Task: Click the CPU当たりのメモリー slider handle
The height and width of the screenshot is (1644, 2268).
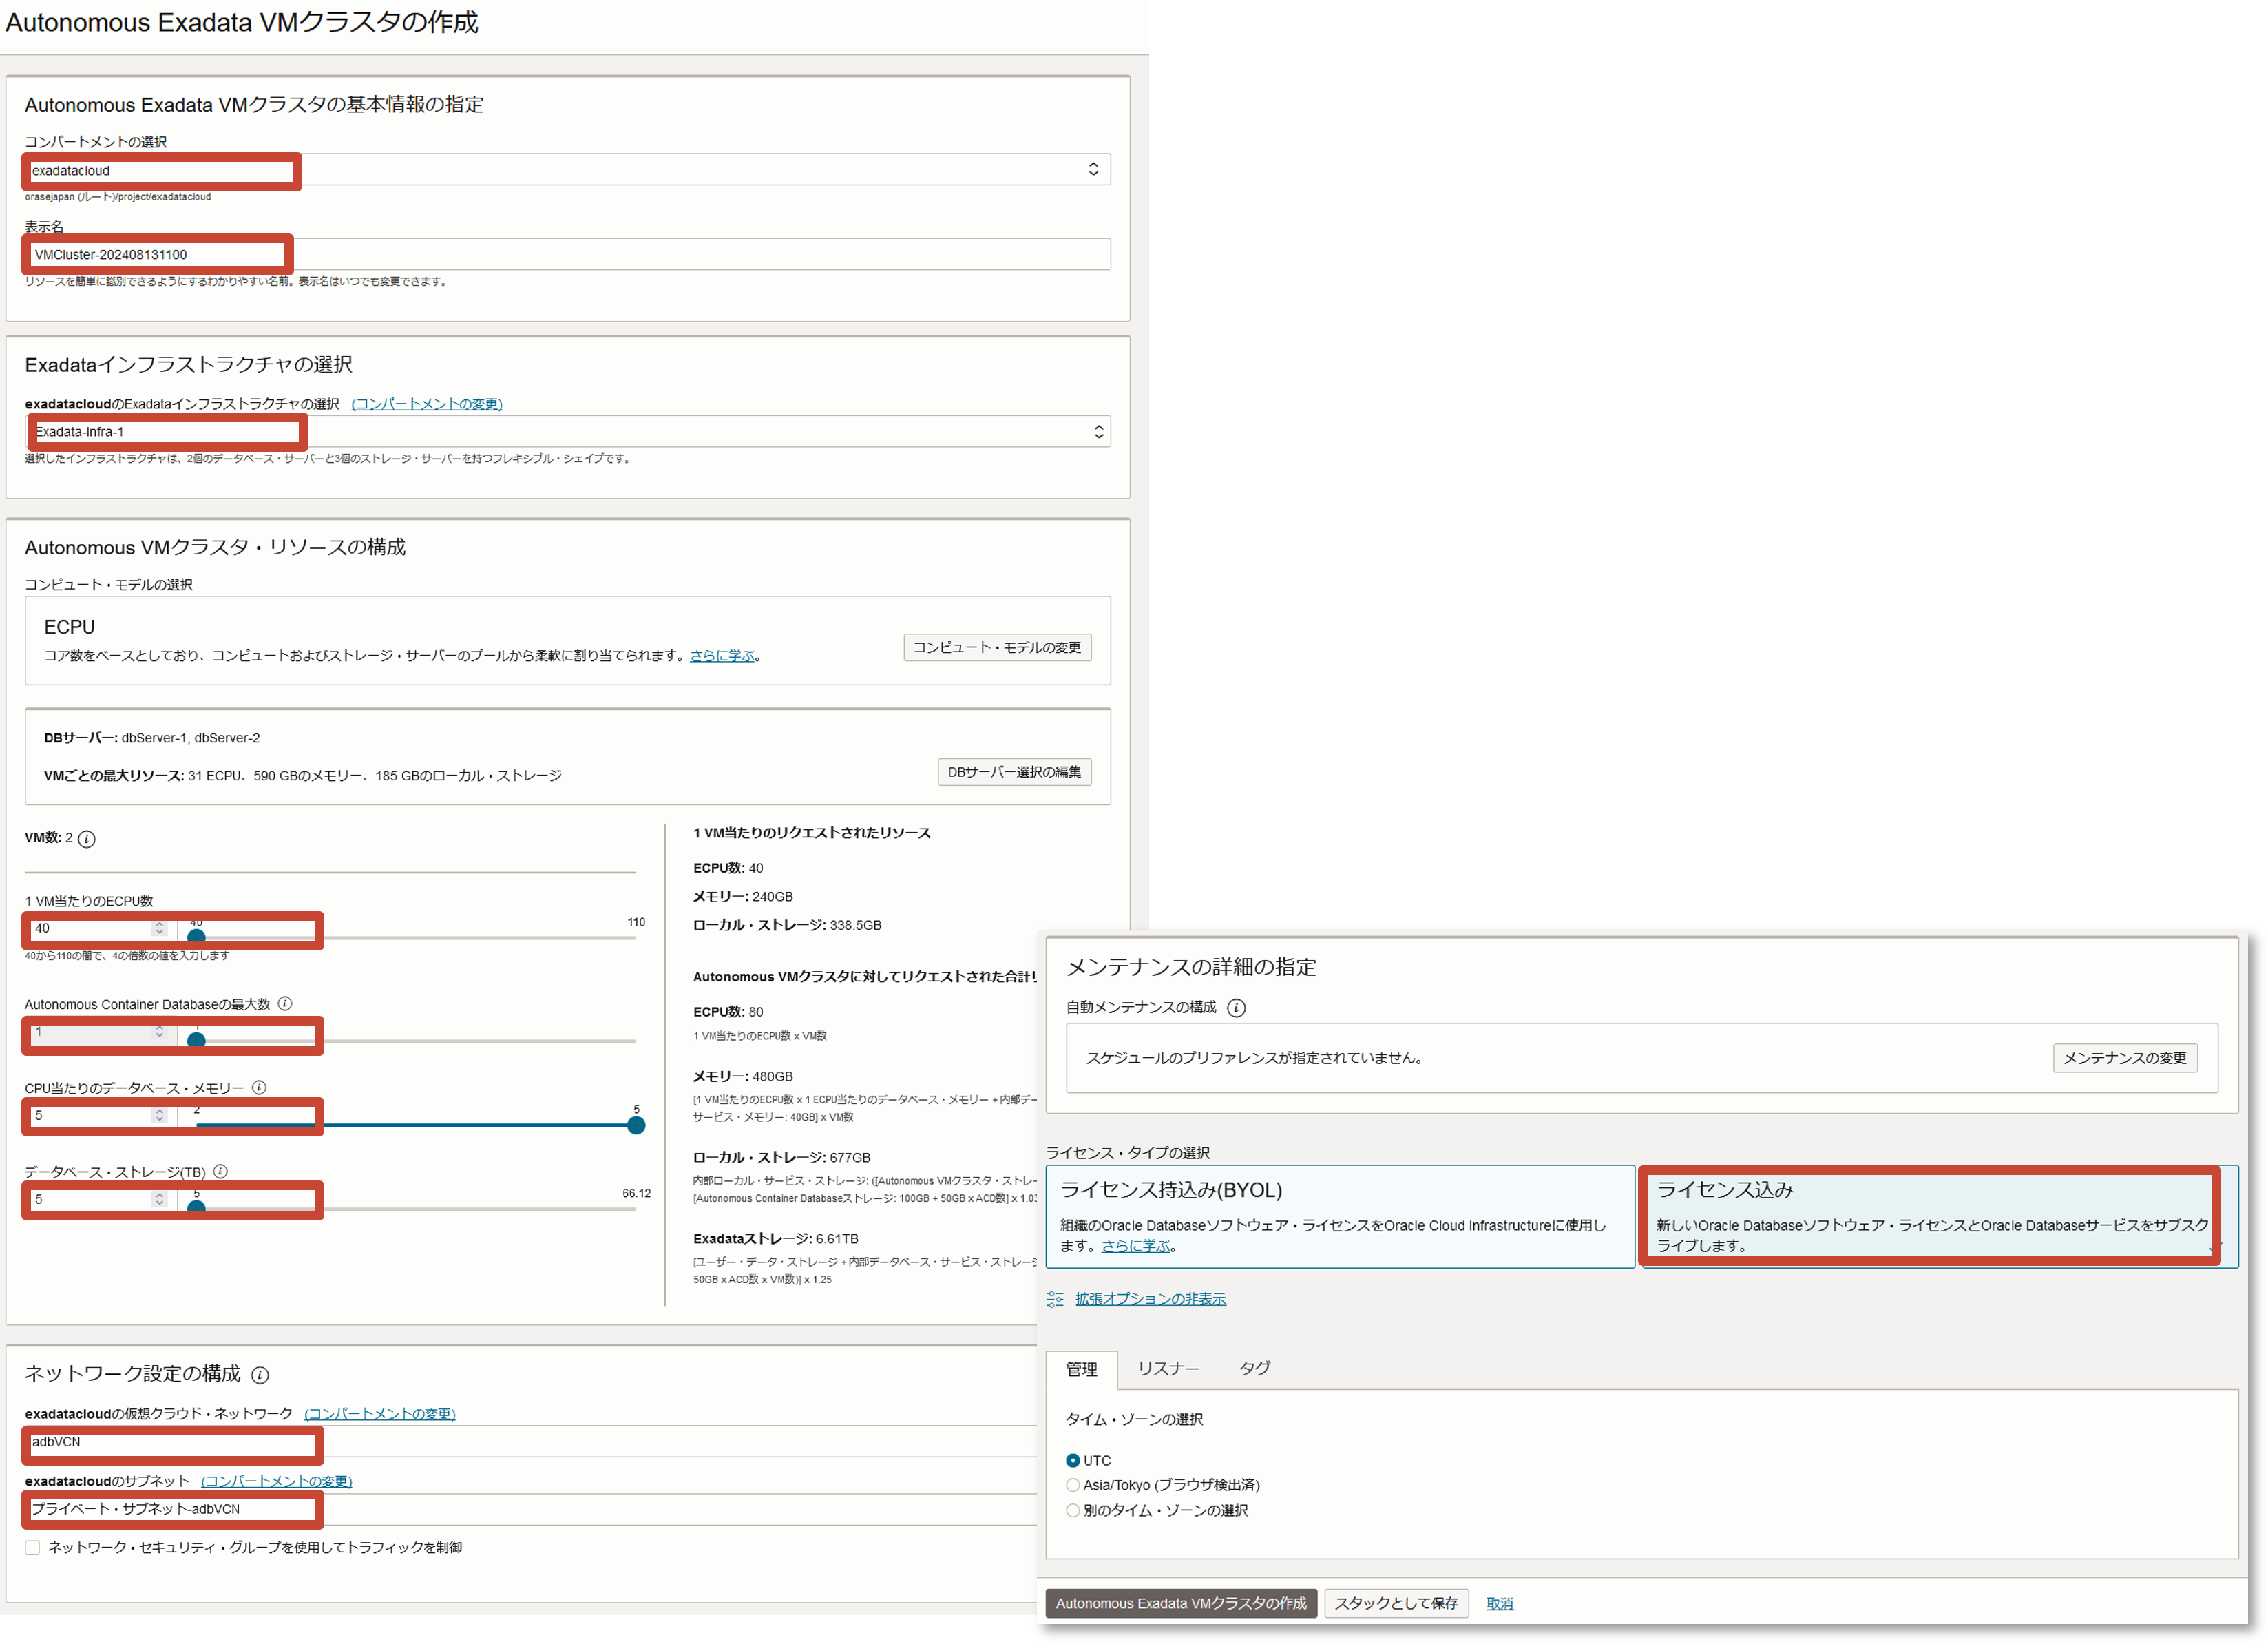Action: click(x=636, y=1125)
